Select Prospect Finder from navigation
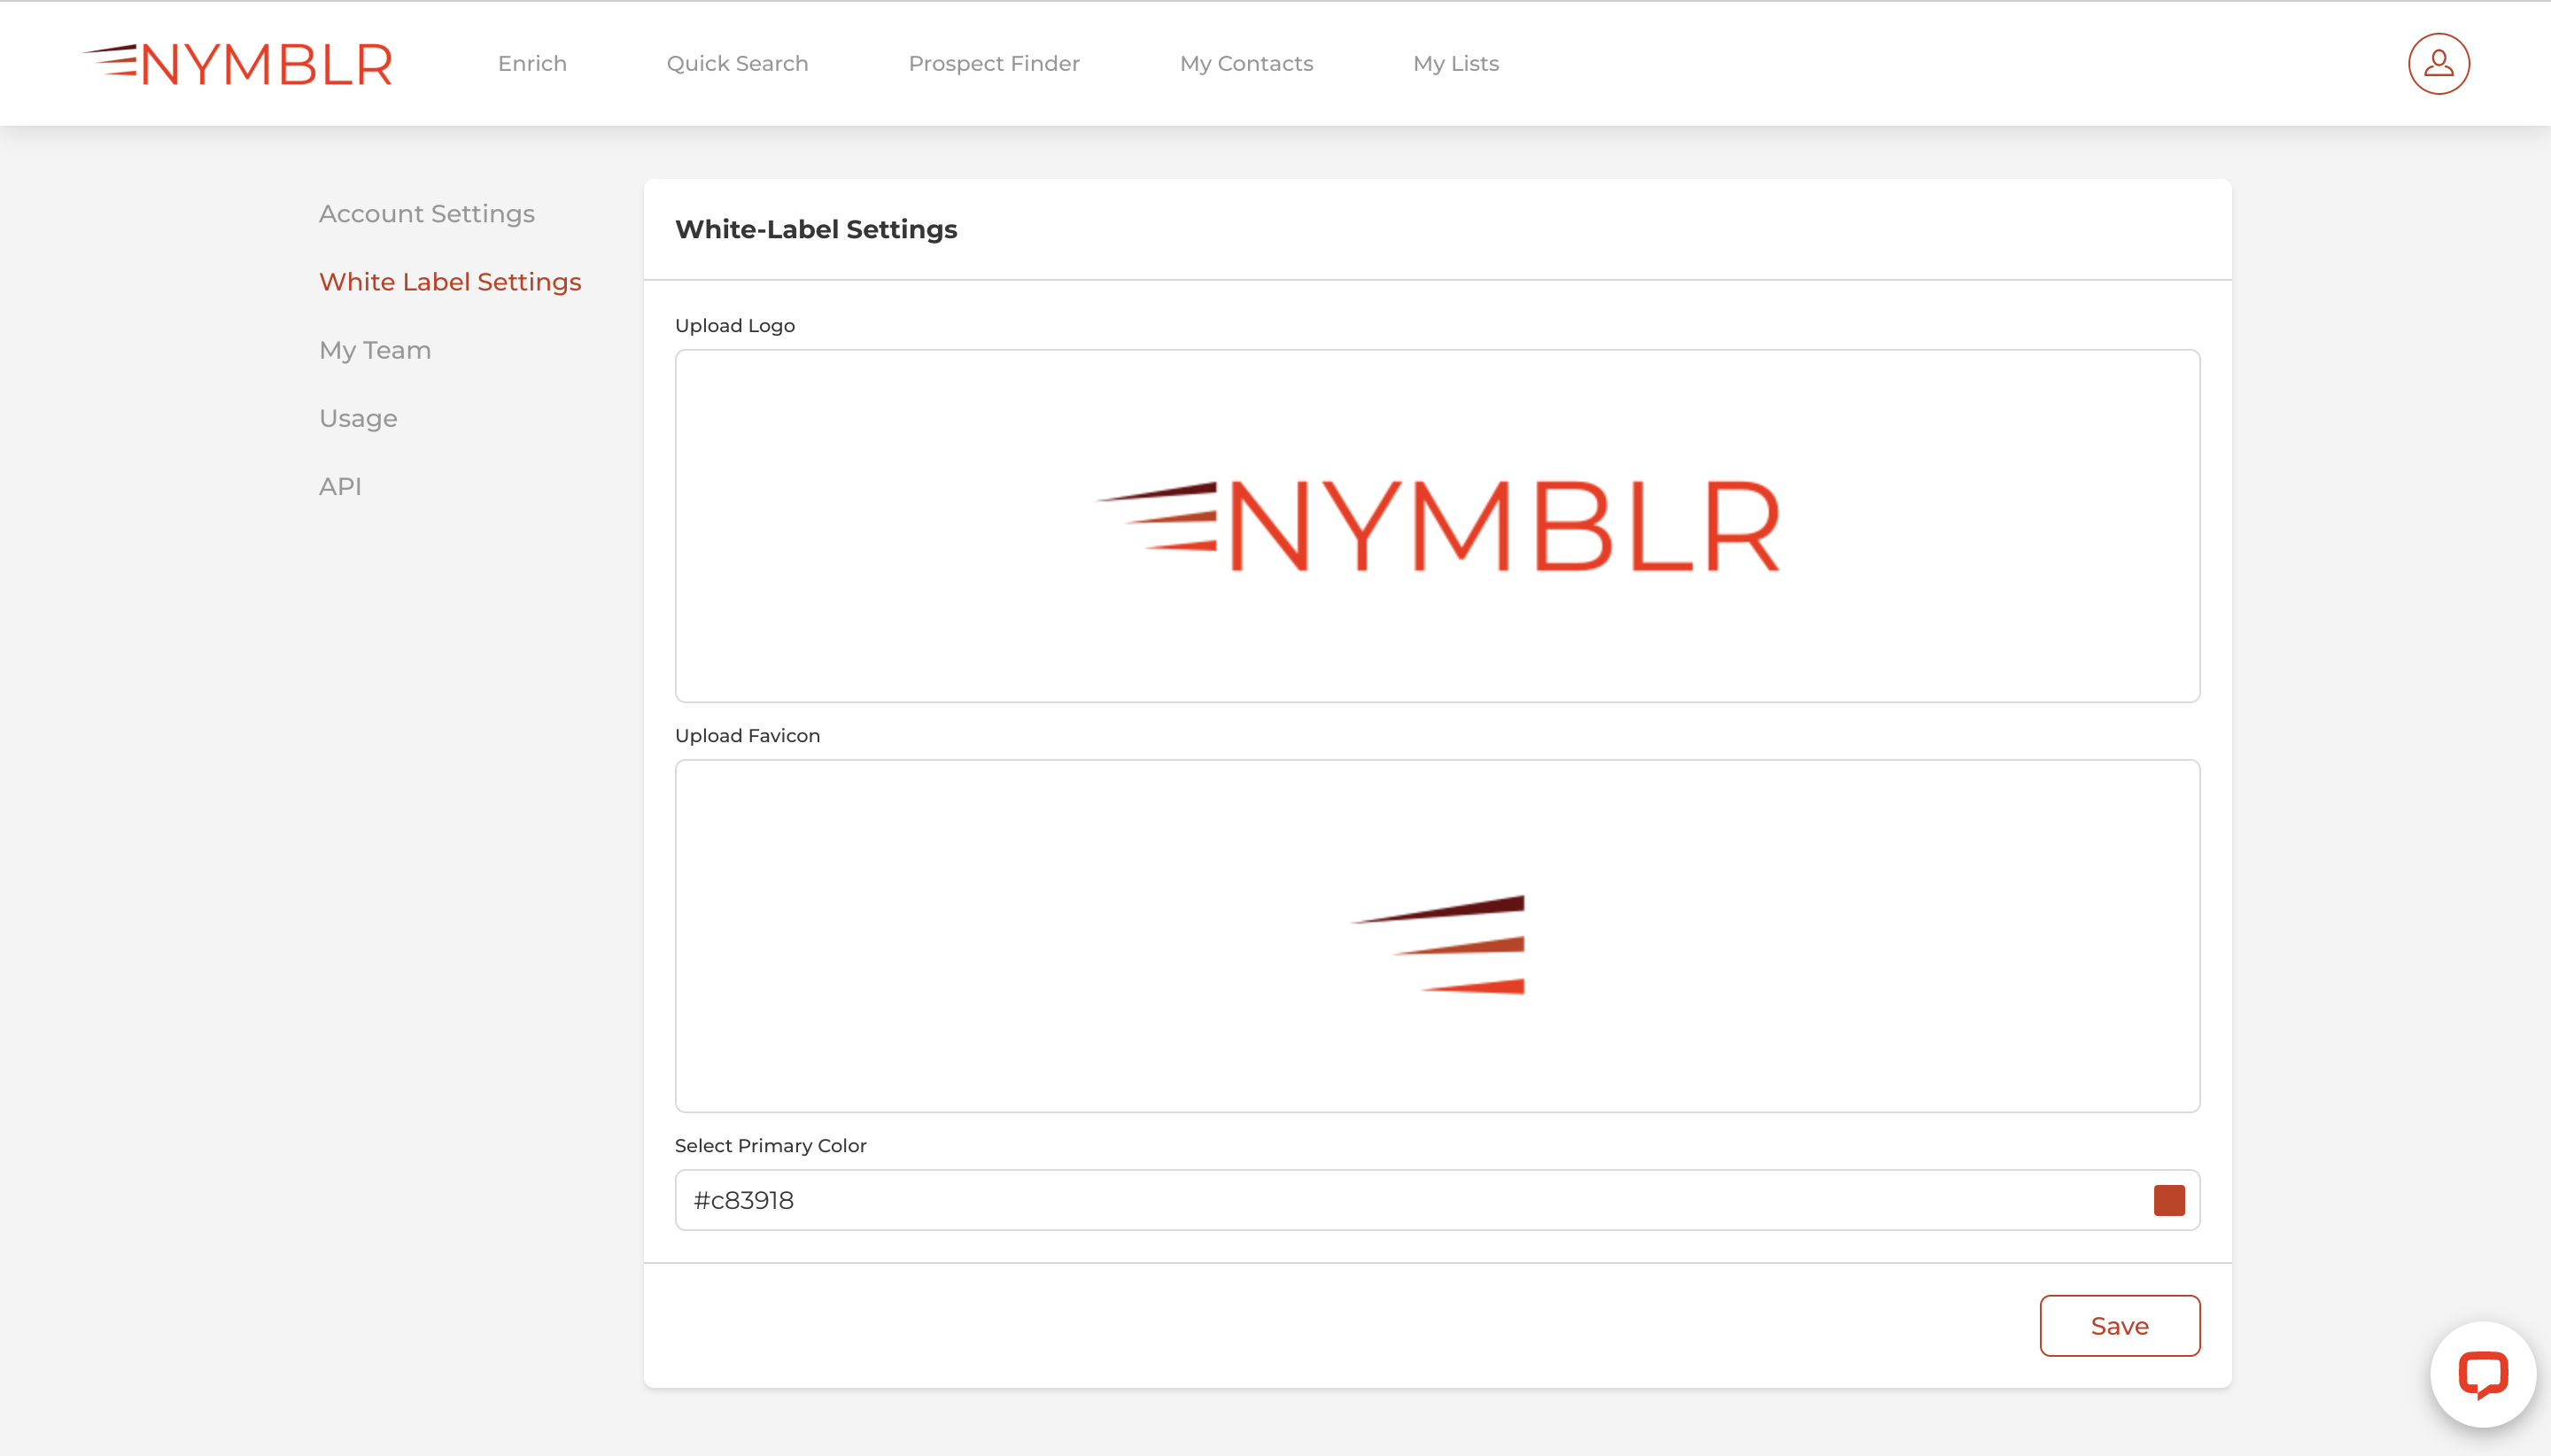 994,63
